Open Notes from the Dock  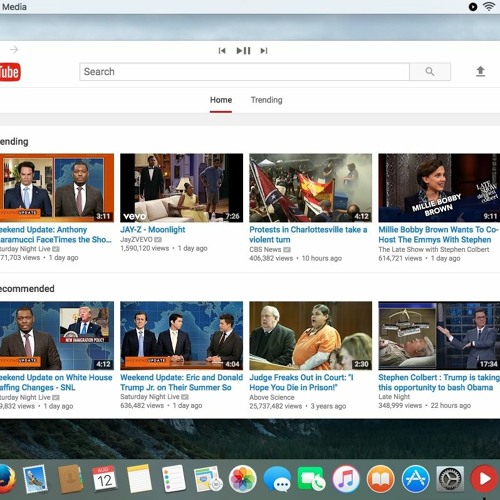point(139,479)
